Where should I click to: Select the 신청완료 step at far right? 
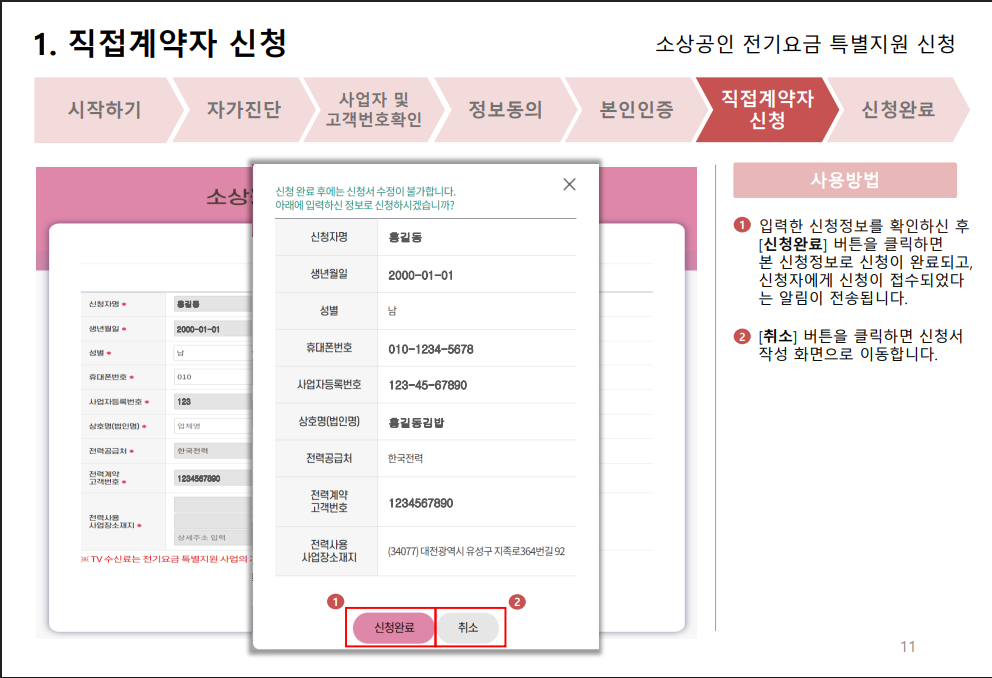(x=898, y=111)
